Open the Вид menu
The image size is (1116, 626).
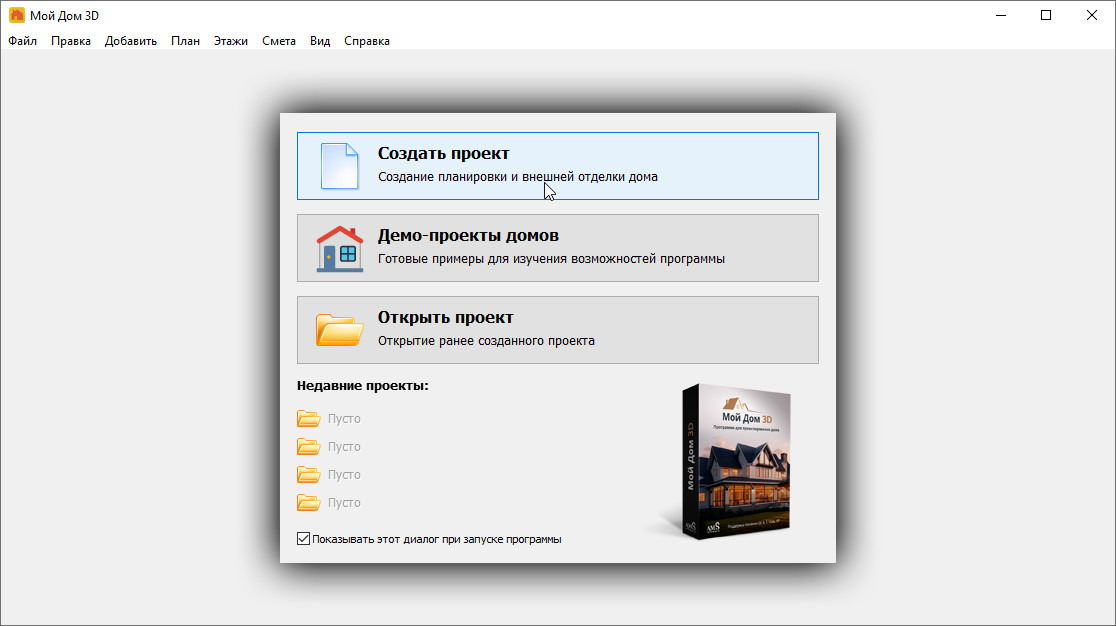(320, 41)
